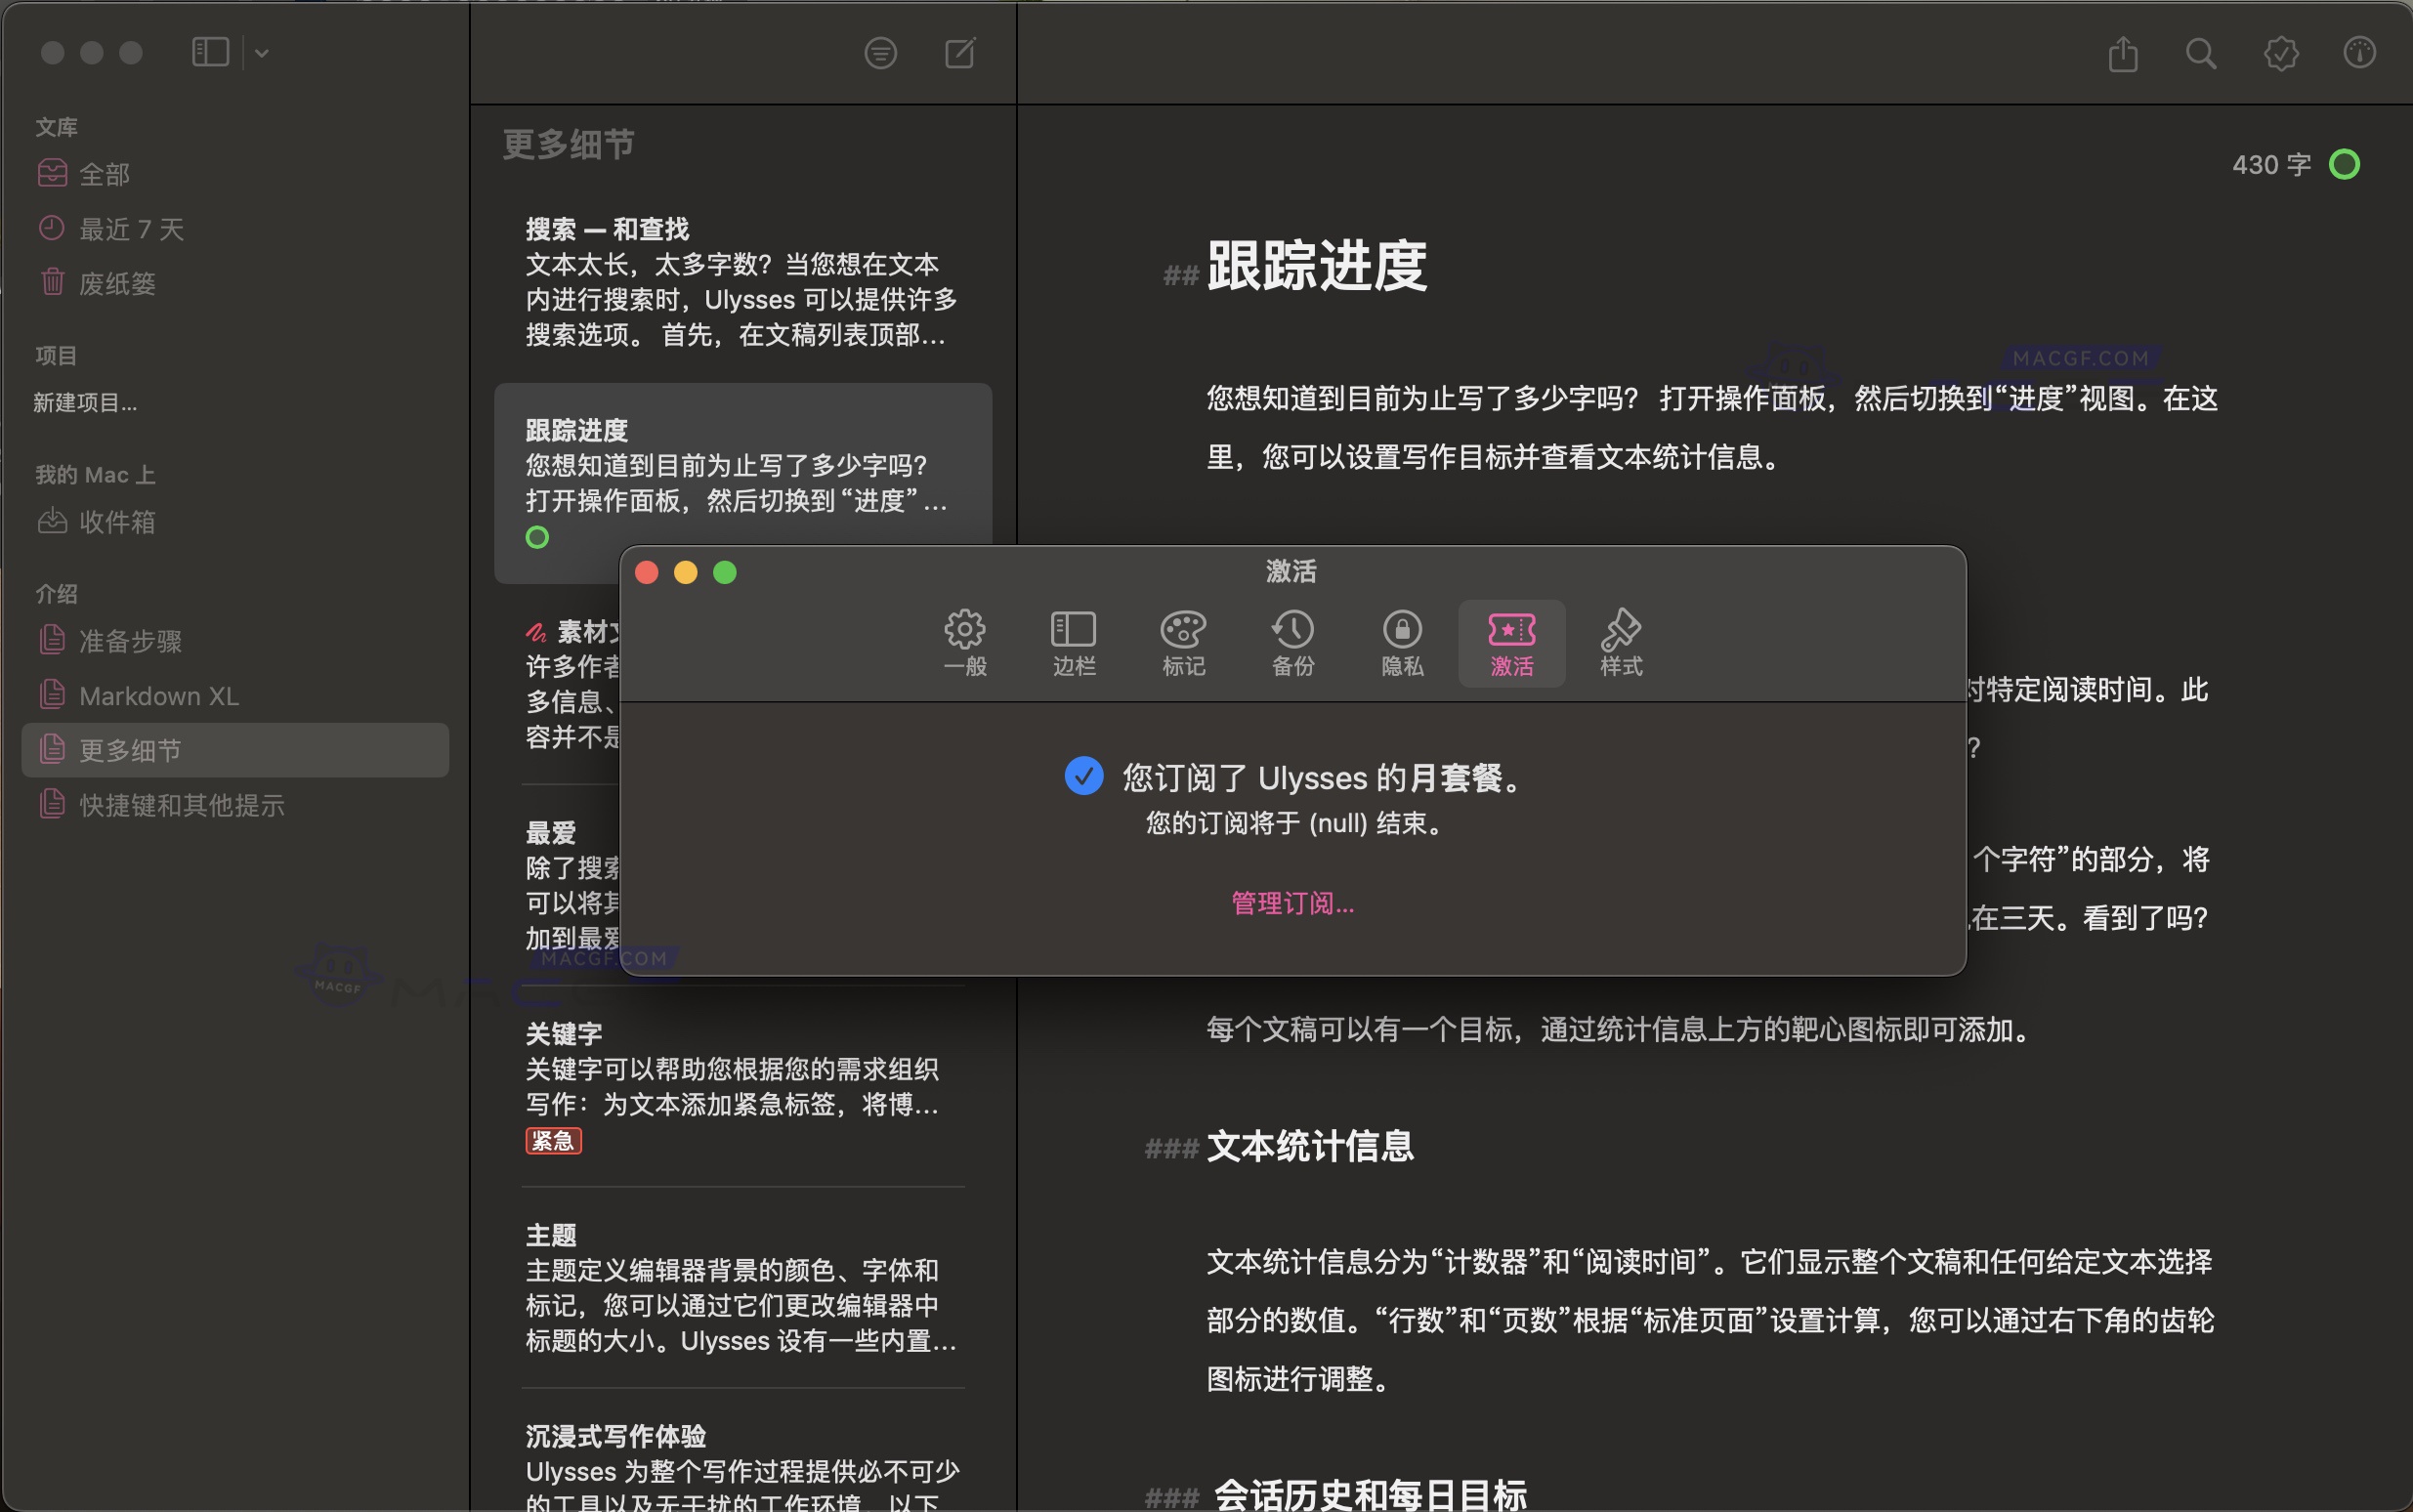Select the 标记 markup pane

(1182, 641)
